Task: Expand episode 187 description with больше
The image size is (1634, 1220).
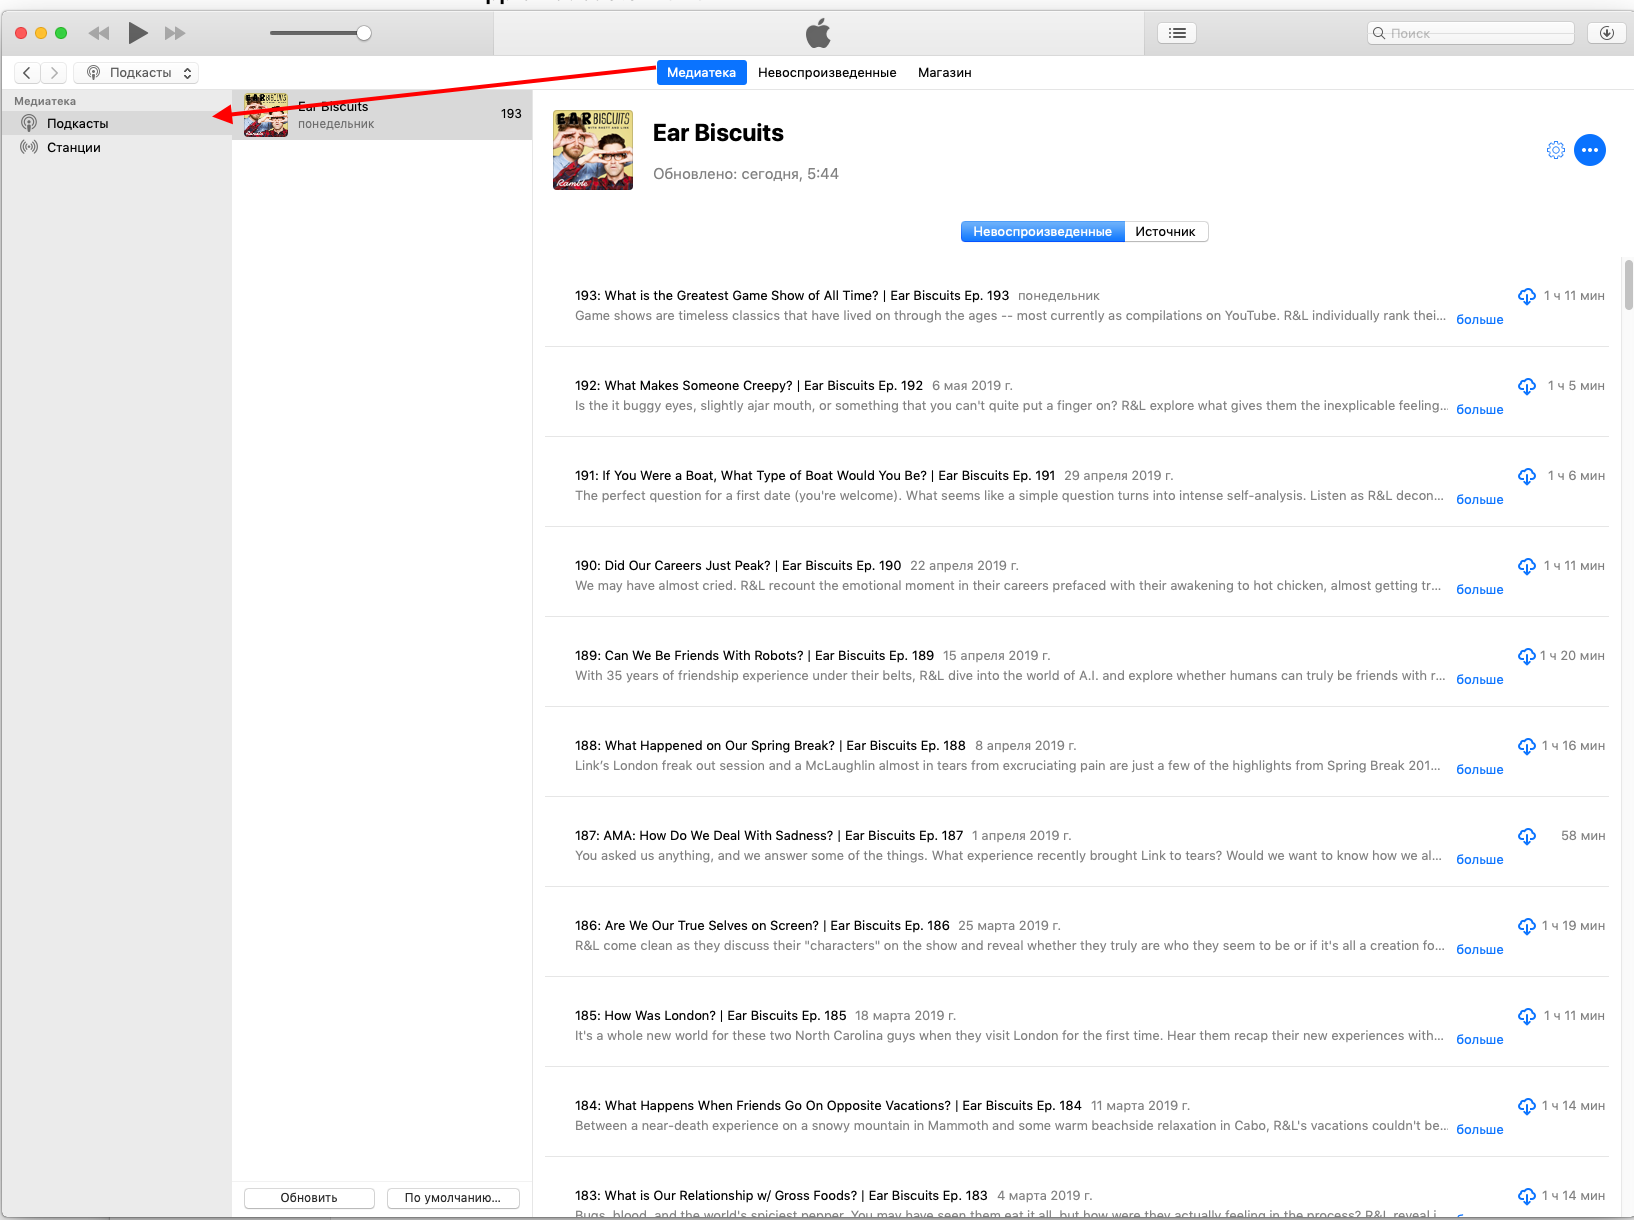Action: (x=1480, y=860)
